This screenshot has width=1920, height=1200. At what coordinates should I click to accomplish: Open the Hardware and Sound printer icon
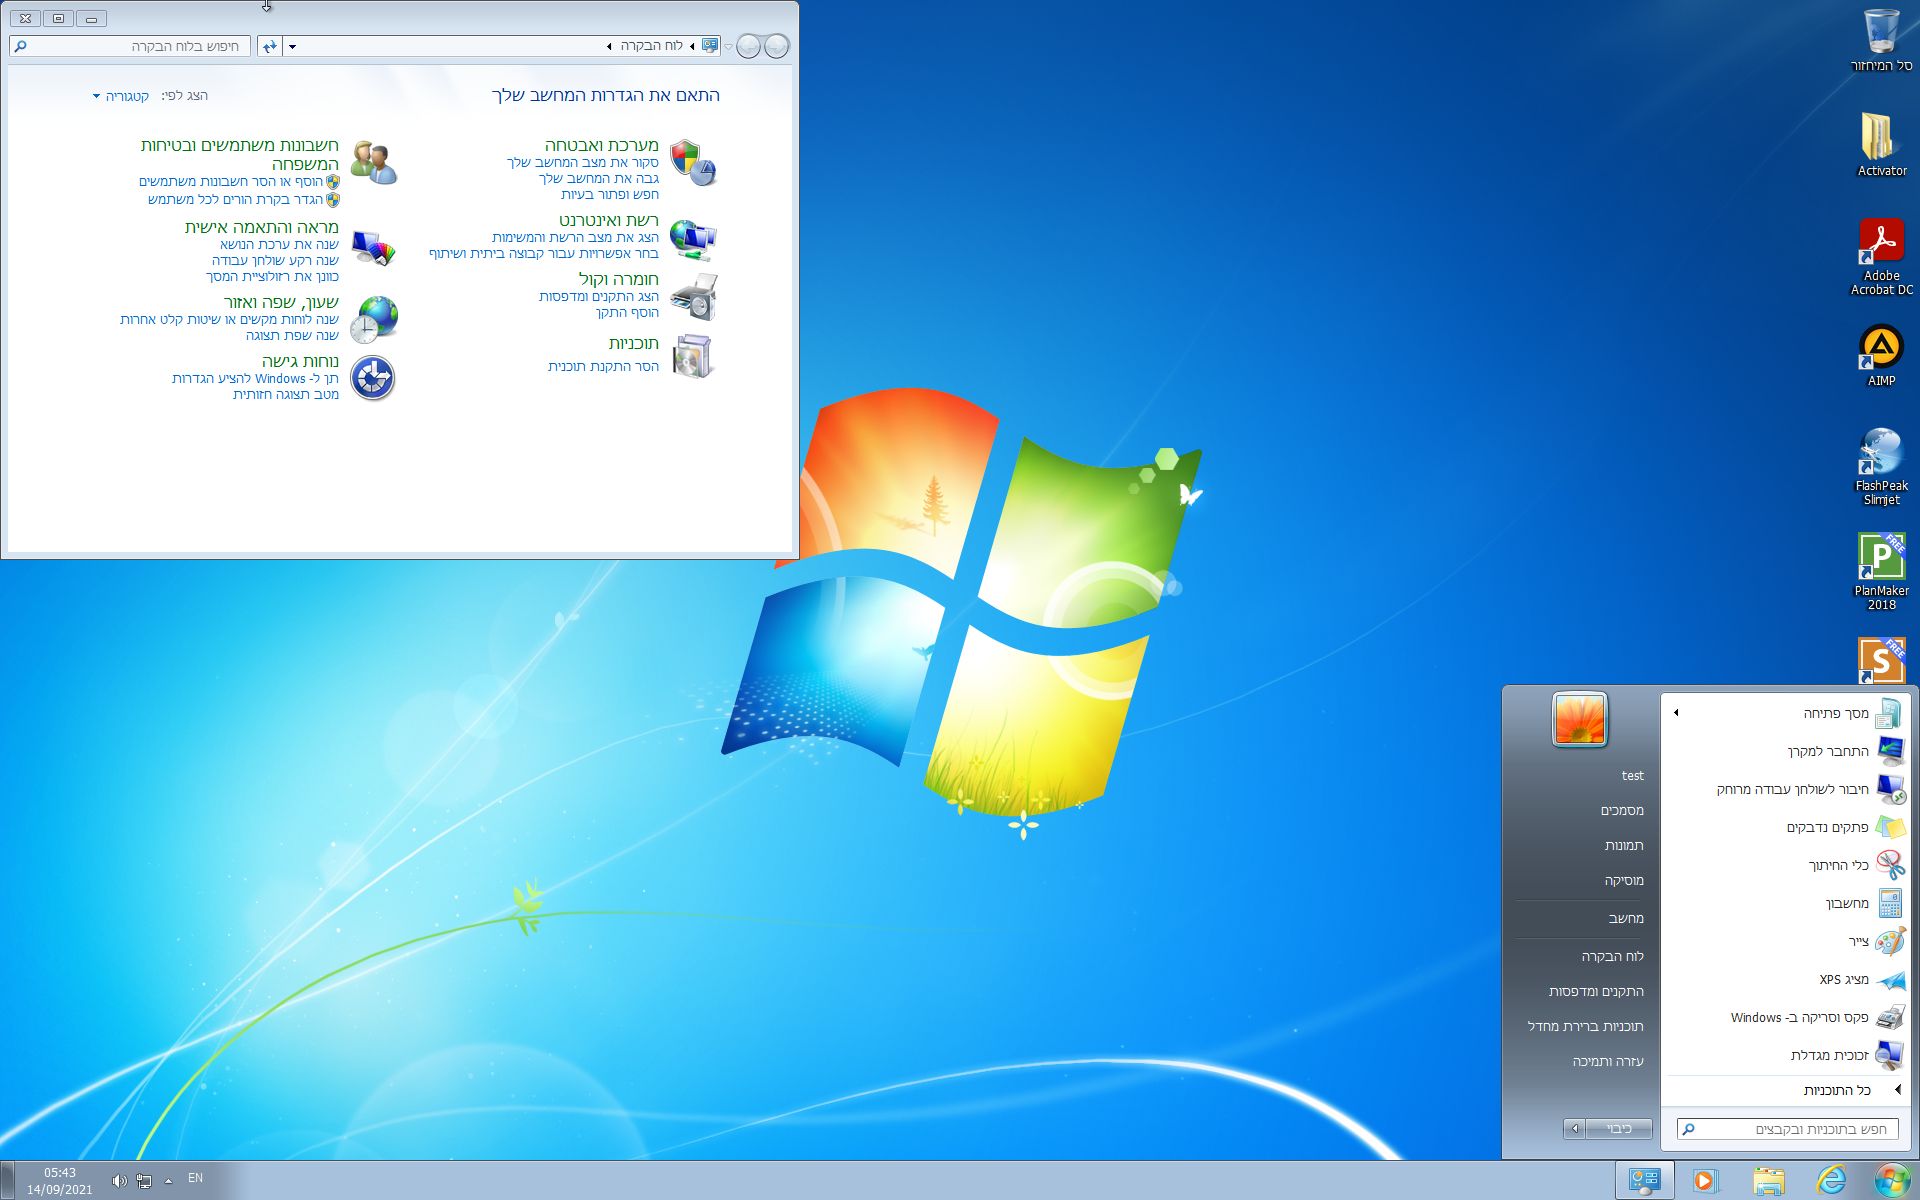coord(692,297)
